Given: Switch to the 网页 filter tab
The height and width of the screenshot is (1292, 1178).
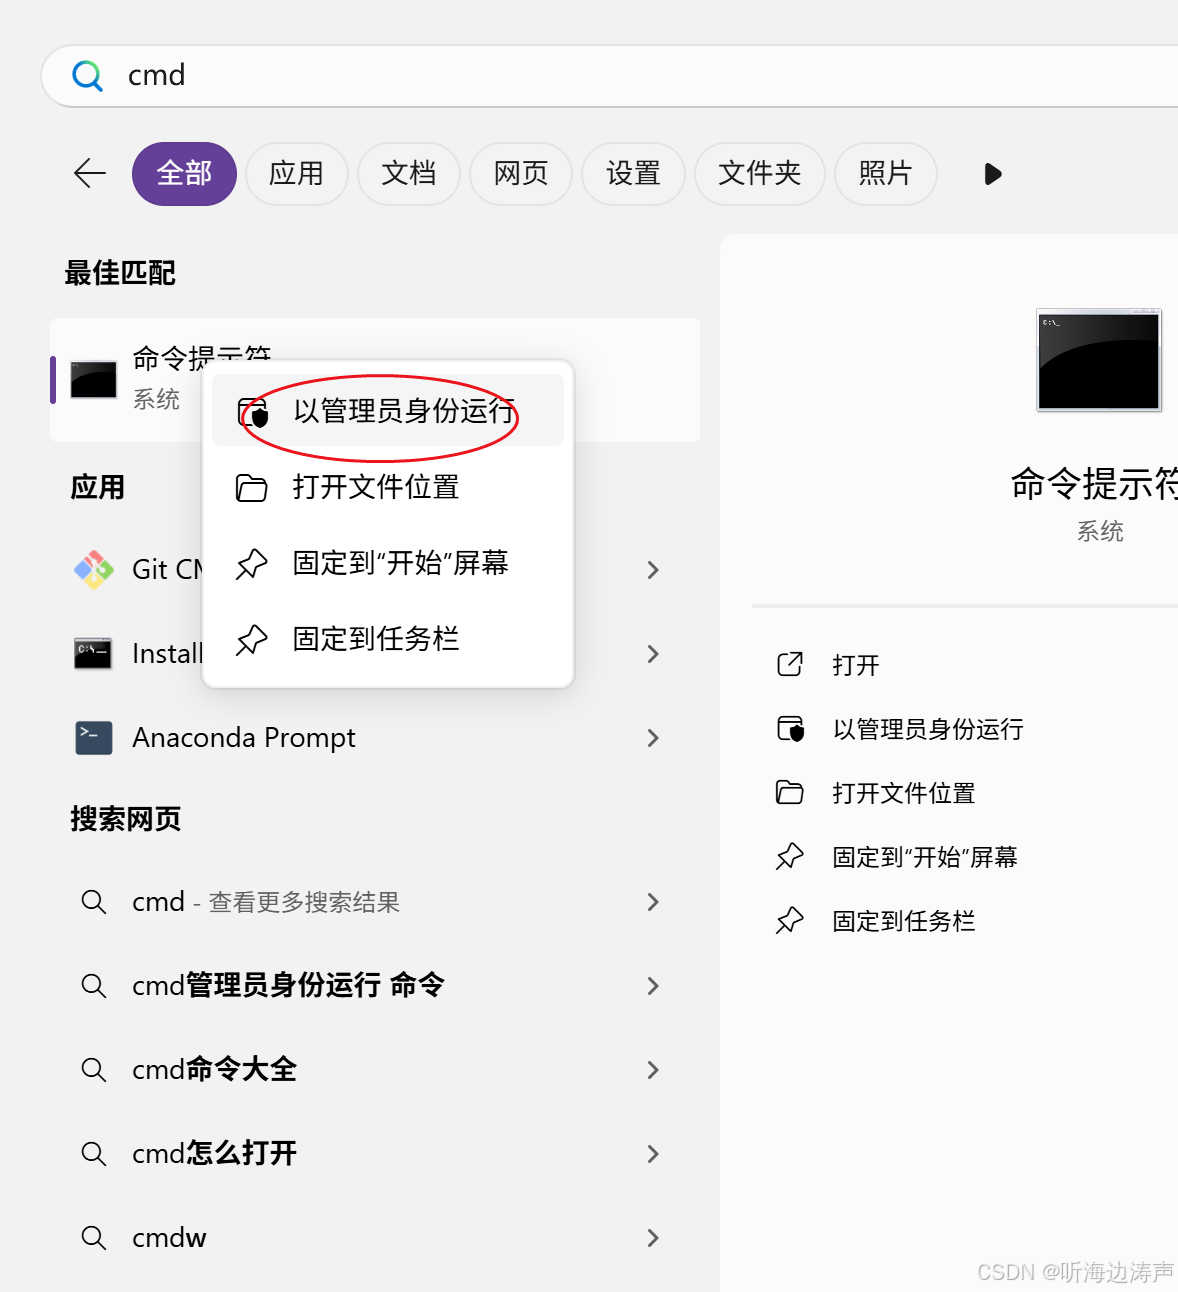Looking at the screenshot, I should [521, 174].
